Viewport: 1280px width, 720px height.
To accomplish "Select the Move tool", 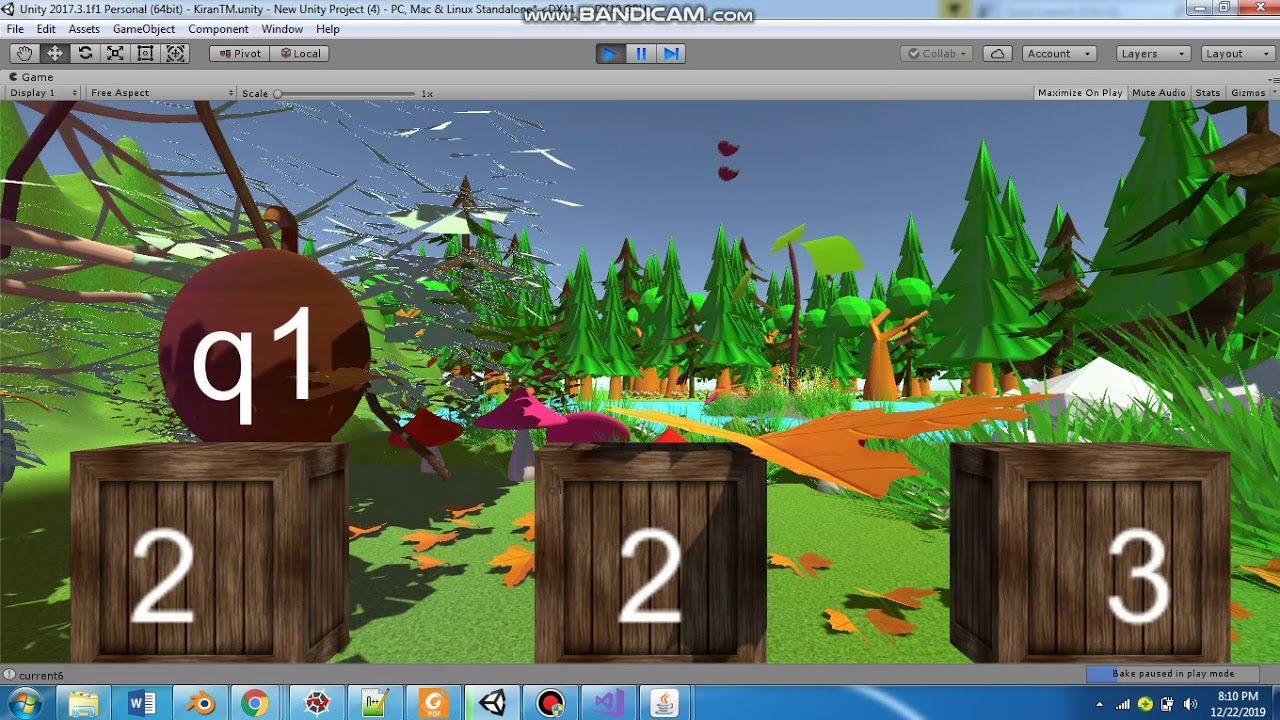I will tap(54, 53).
